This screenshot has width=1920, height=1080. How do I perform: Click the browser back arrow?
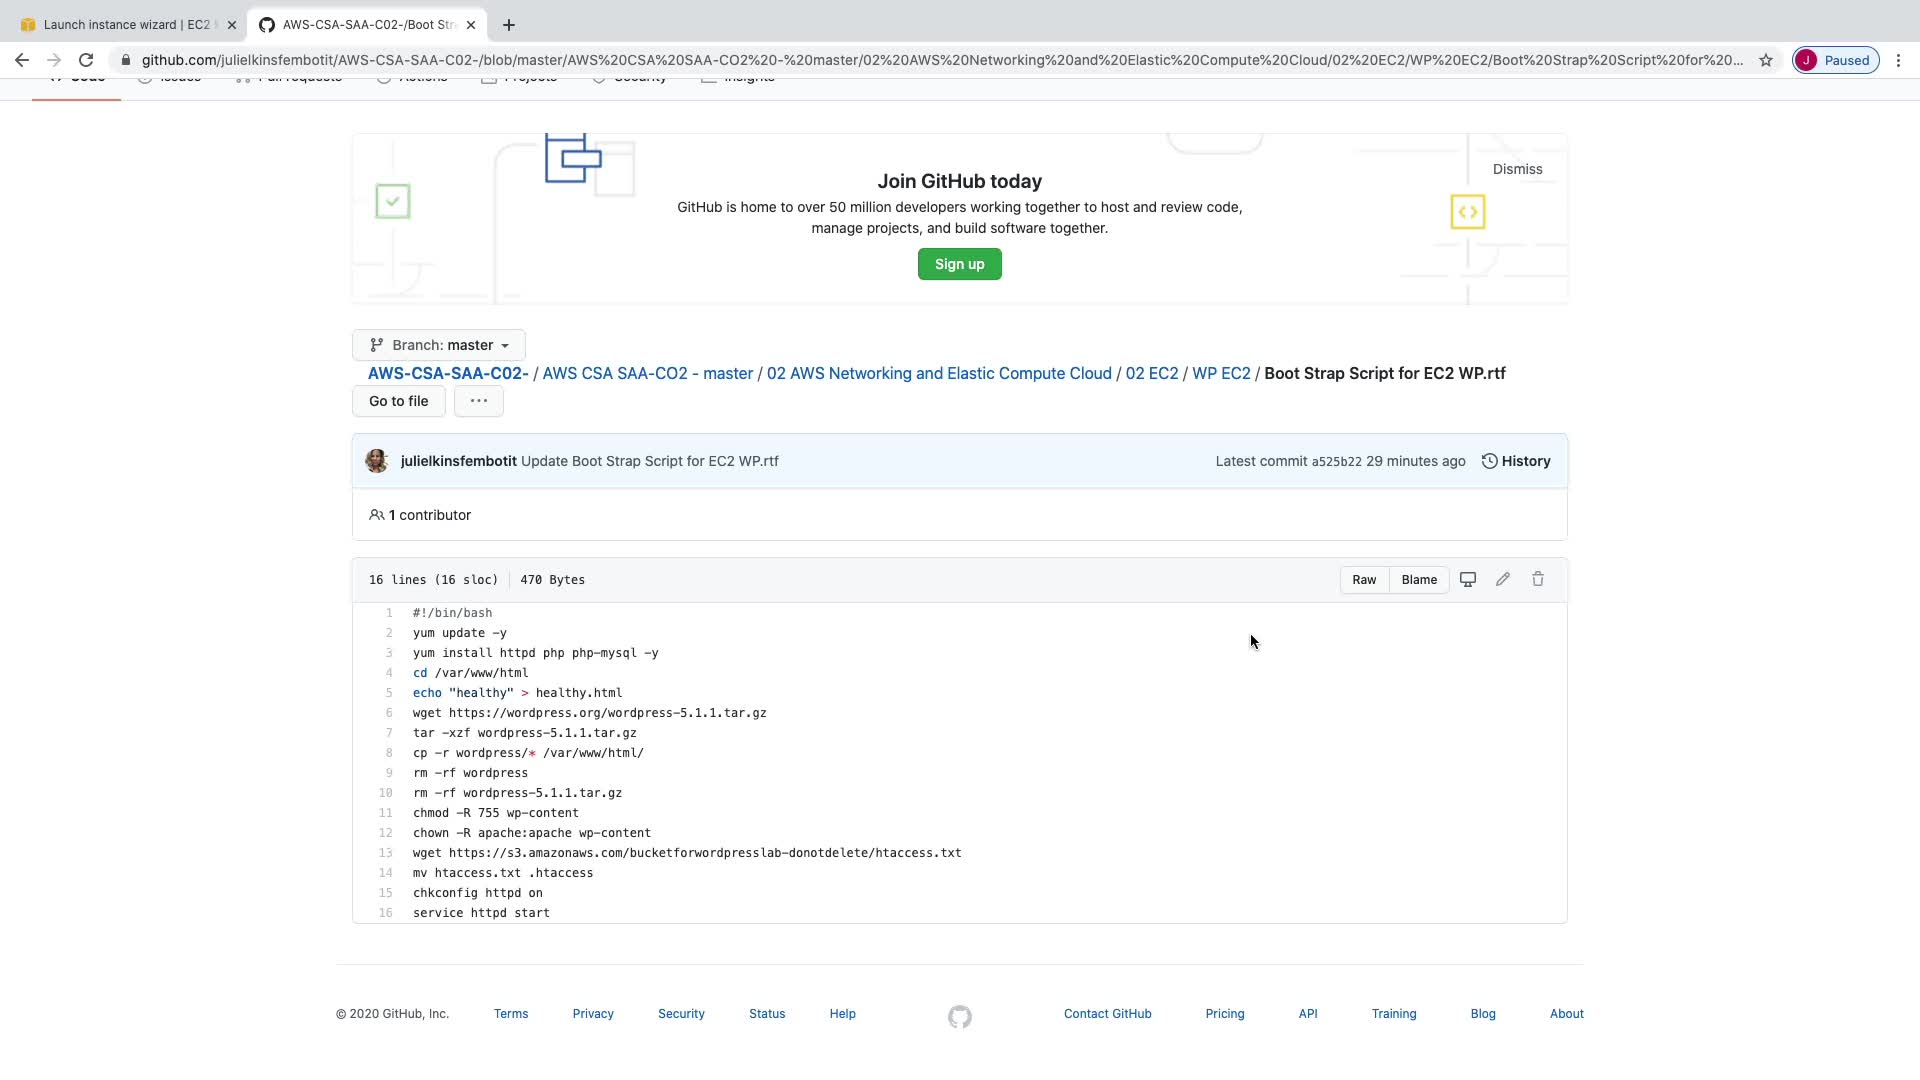click(x=22, y=60)
